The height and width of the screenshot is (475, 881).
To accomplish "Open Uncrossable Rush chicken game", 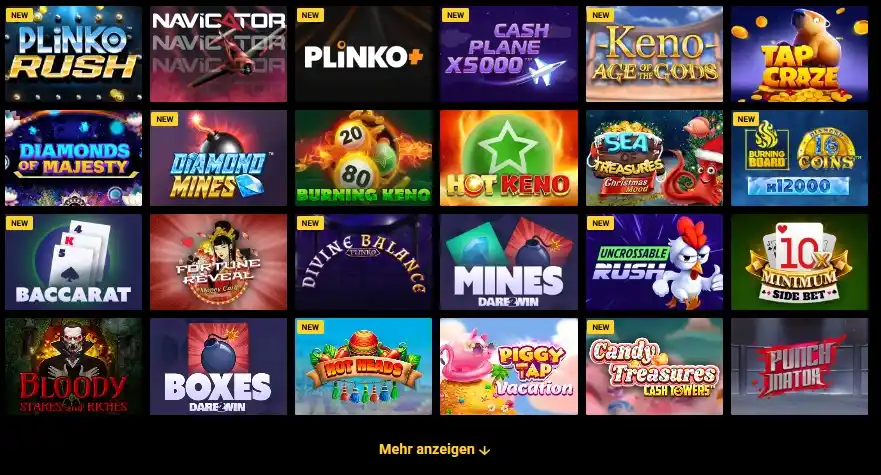I will pos(654,262).
